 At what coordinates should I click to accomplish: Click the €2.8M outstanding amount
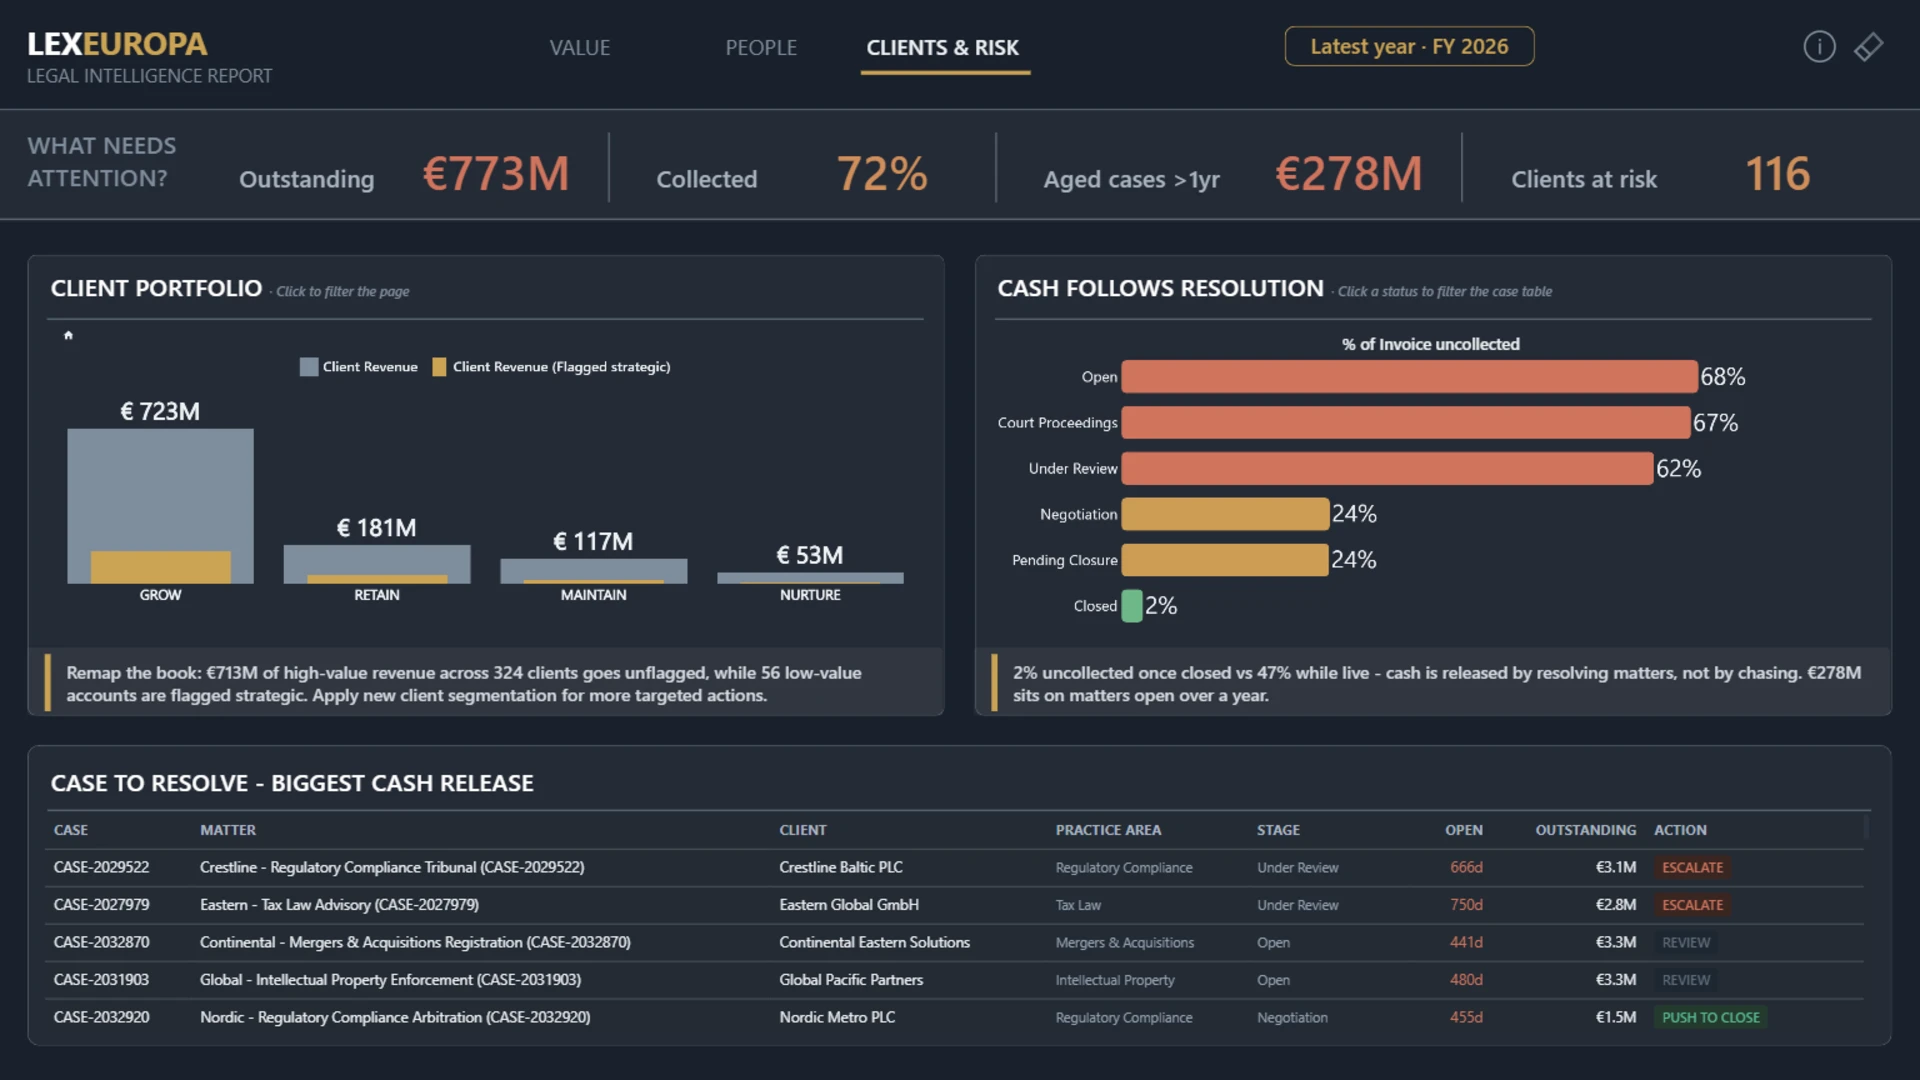1616,905
